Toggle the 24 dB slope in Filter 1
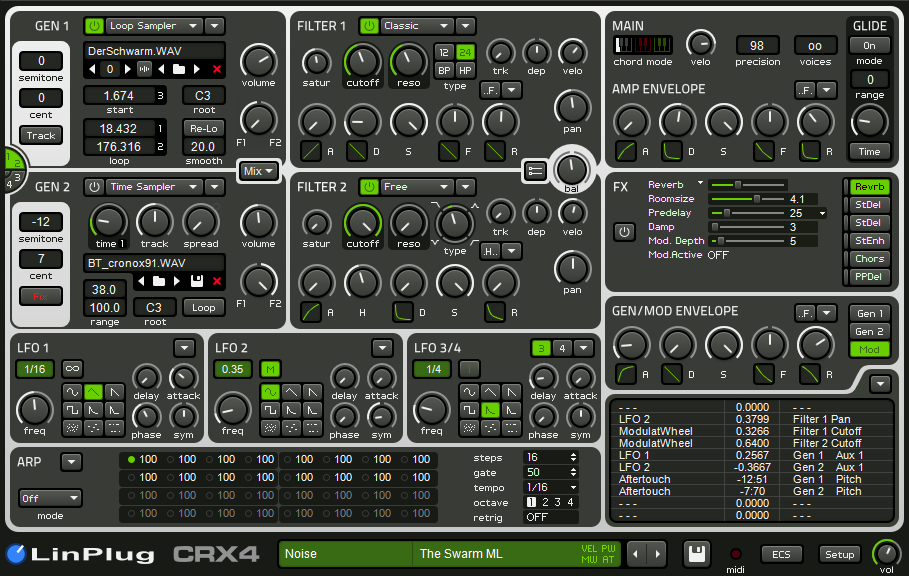Viewport: 909px width, 576px height. coord(465,52)
